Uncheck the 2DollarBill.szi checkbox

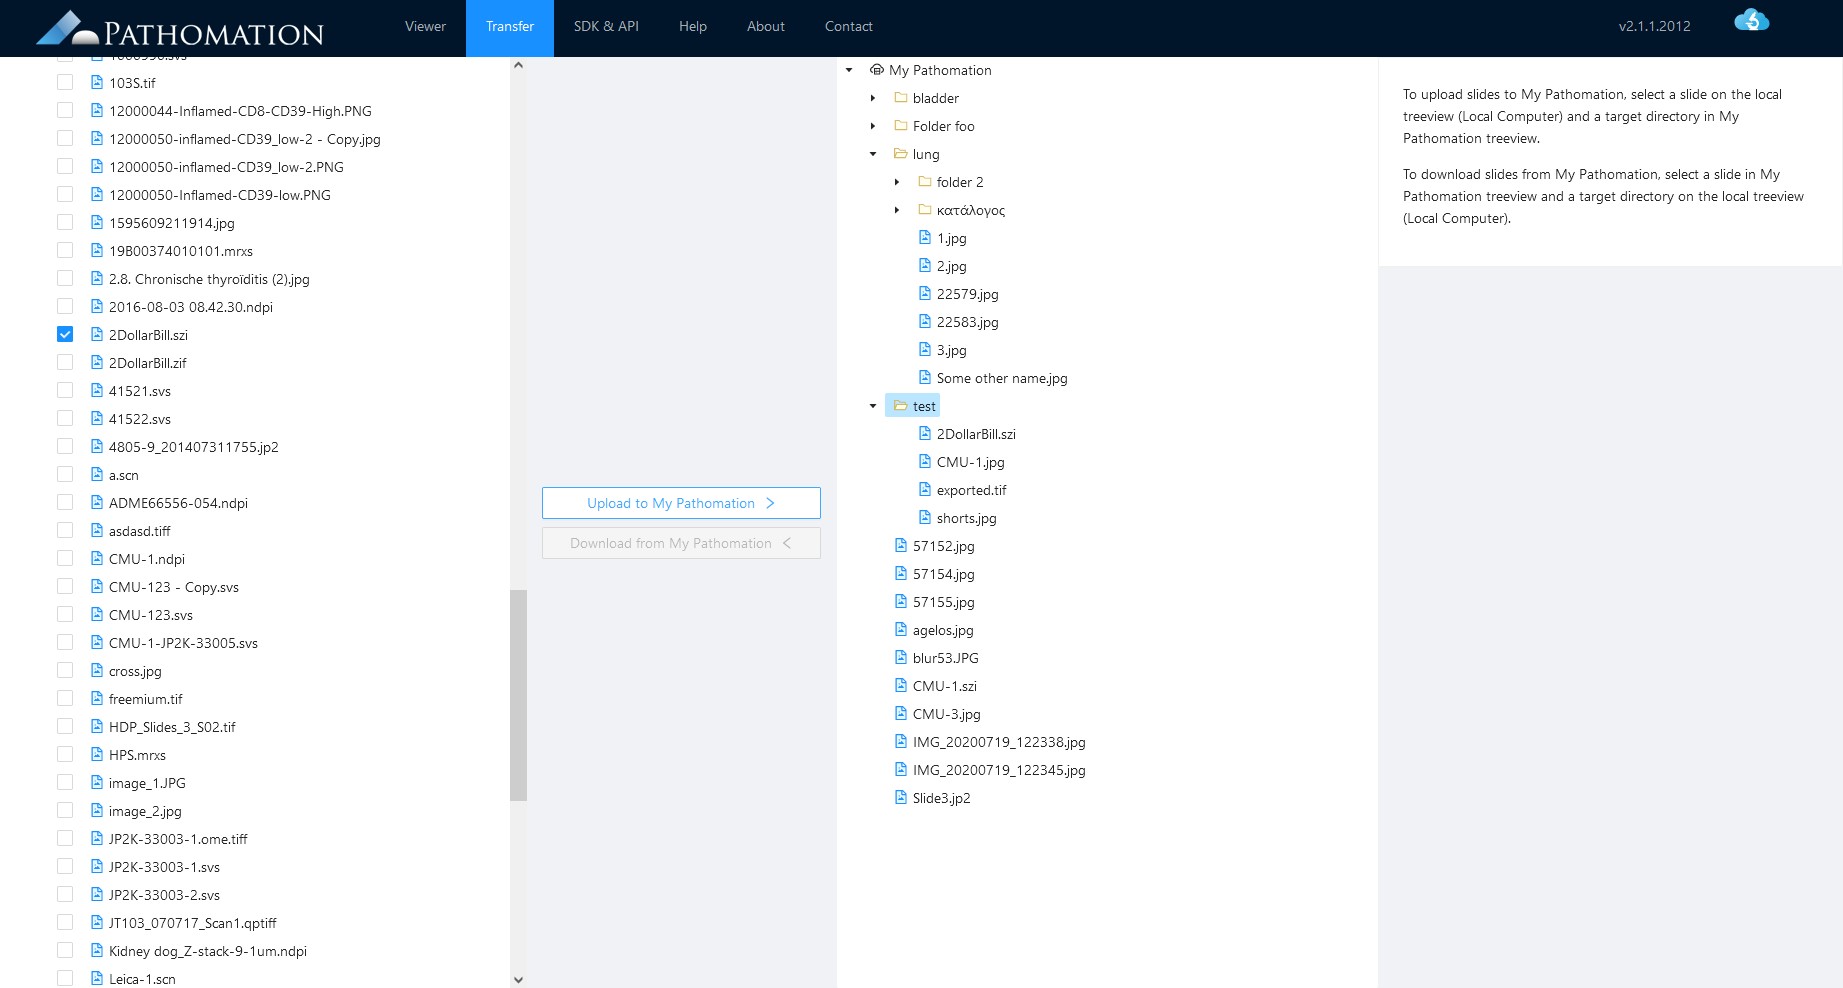(65, 334)
